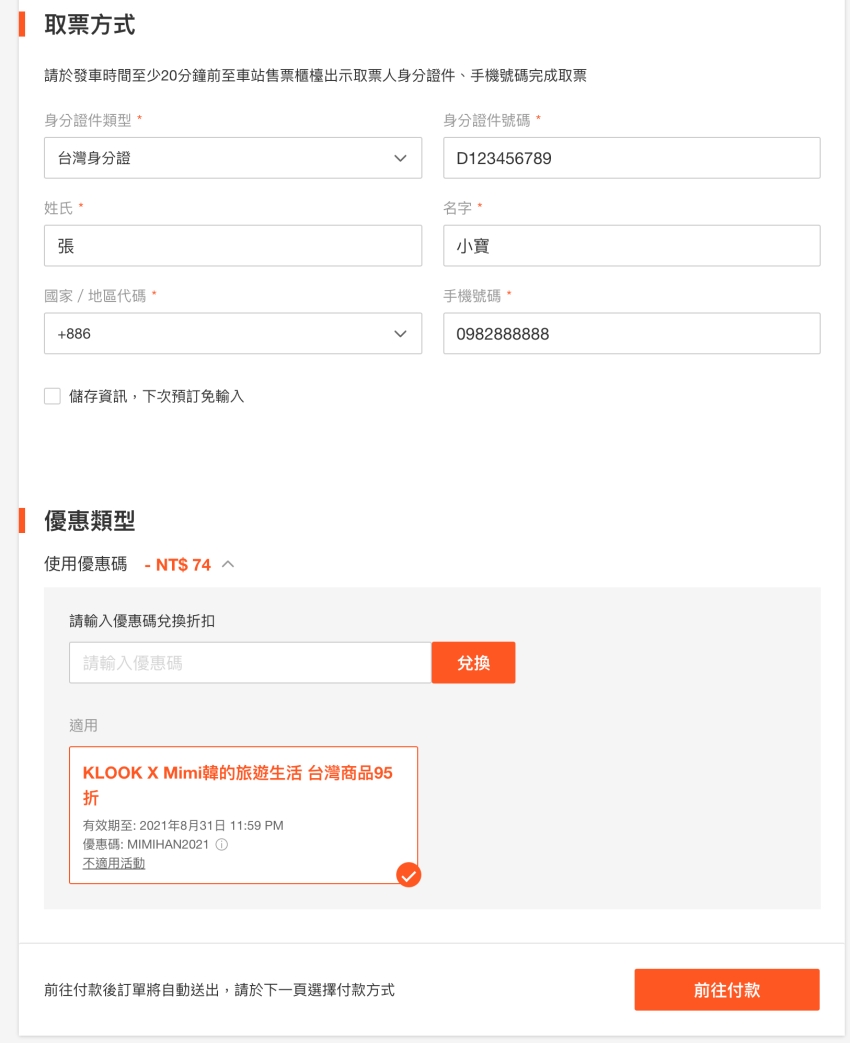
Task: Click the orange checkmark badge on the coupon
Action: click(408, 875)
